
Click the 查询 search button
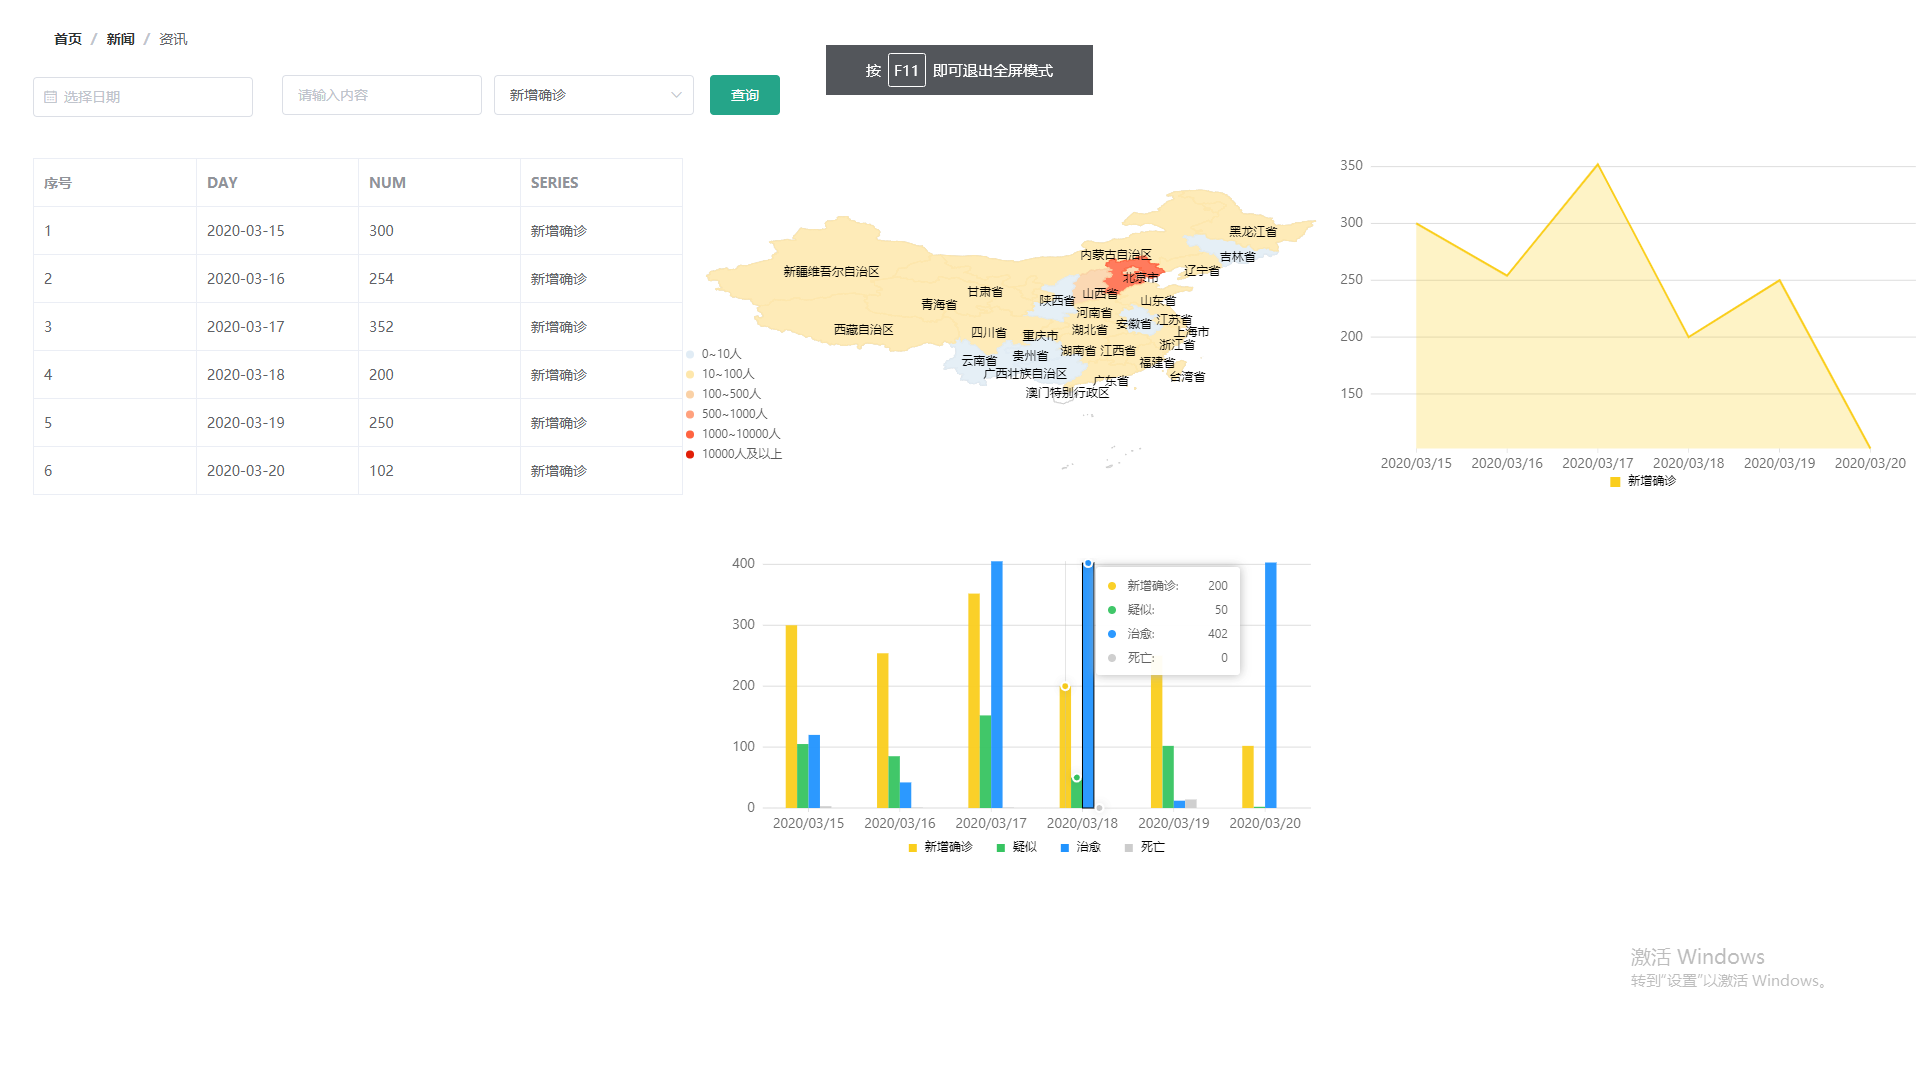[744, 95]
